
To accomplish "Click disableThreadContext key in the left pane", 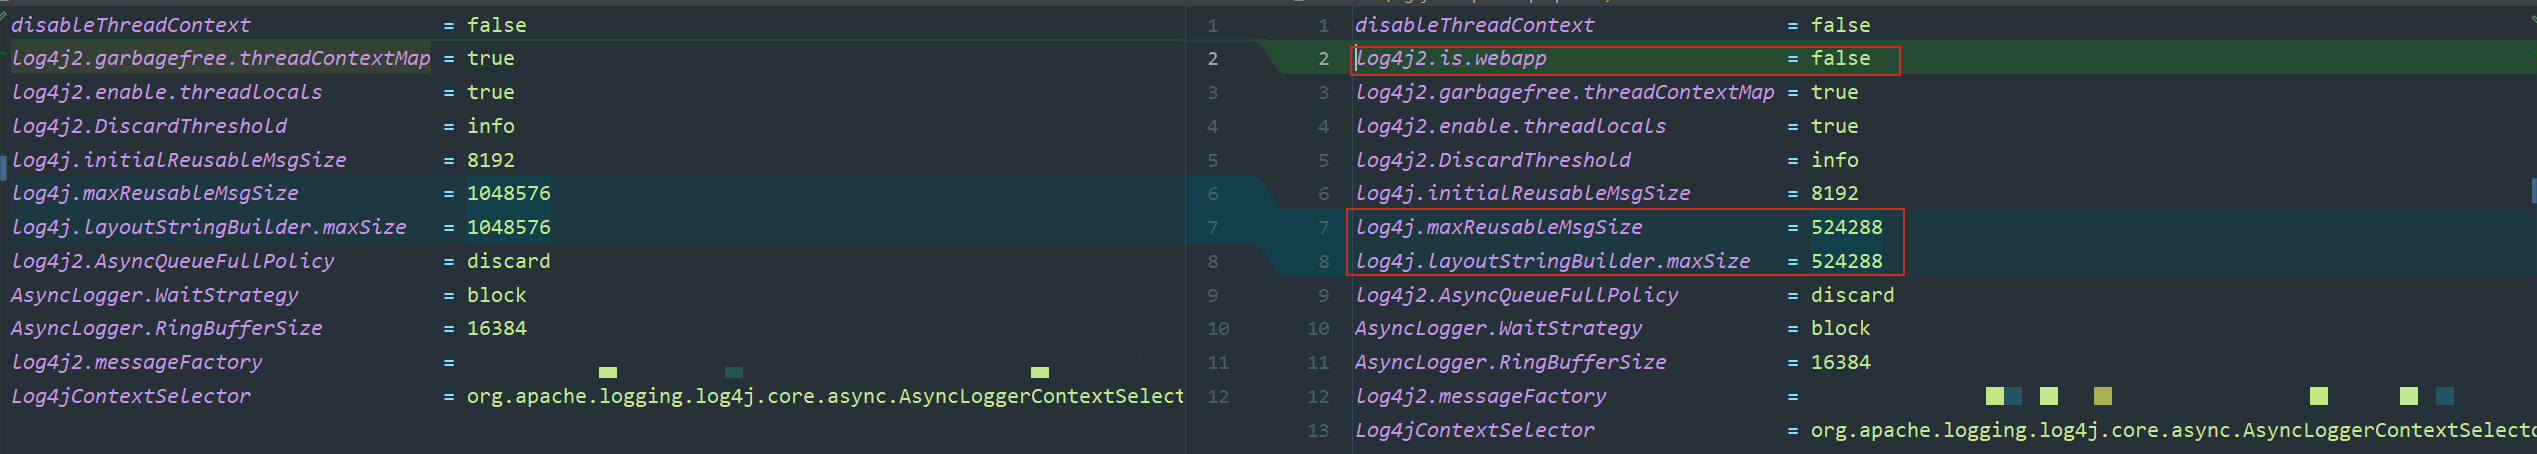I will 131,25.
